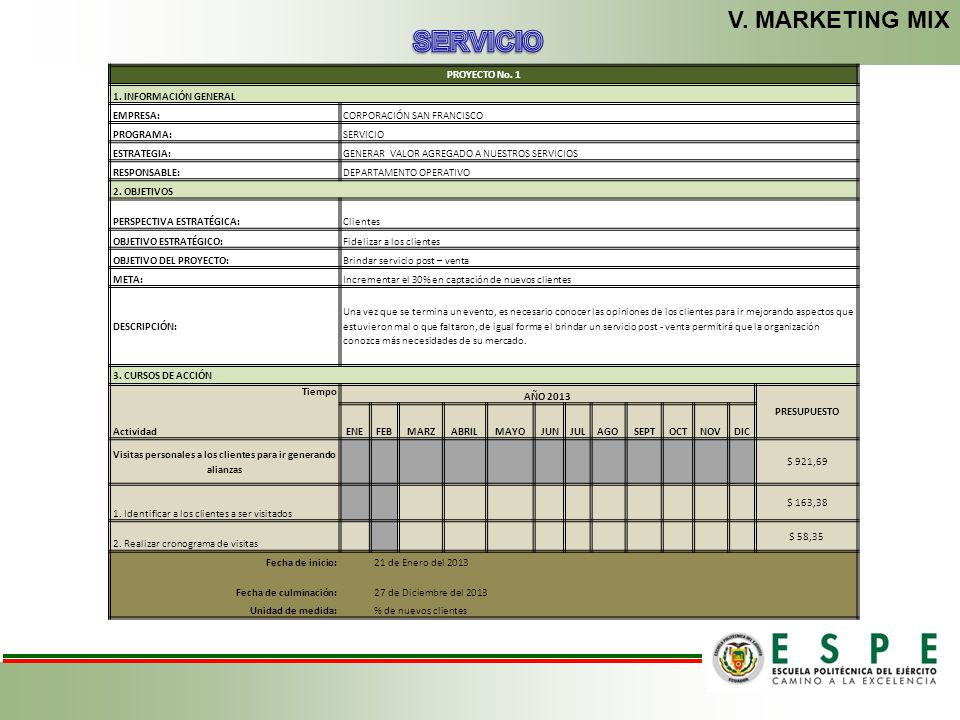Click 27 de Diciembre del 2013 date

click(430, 592)
